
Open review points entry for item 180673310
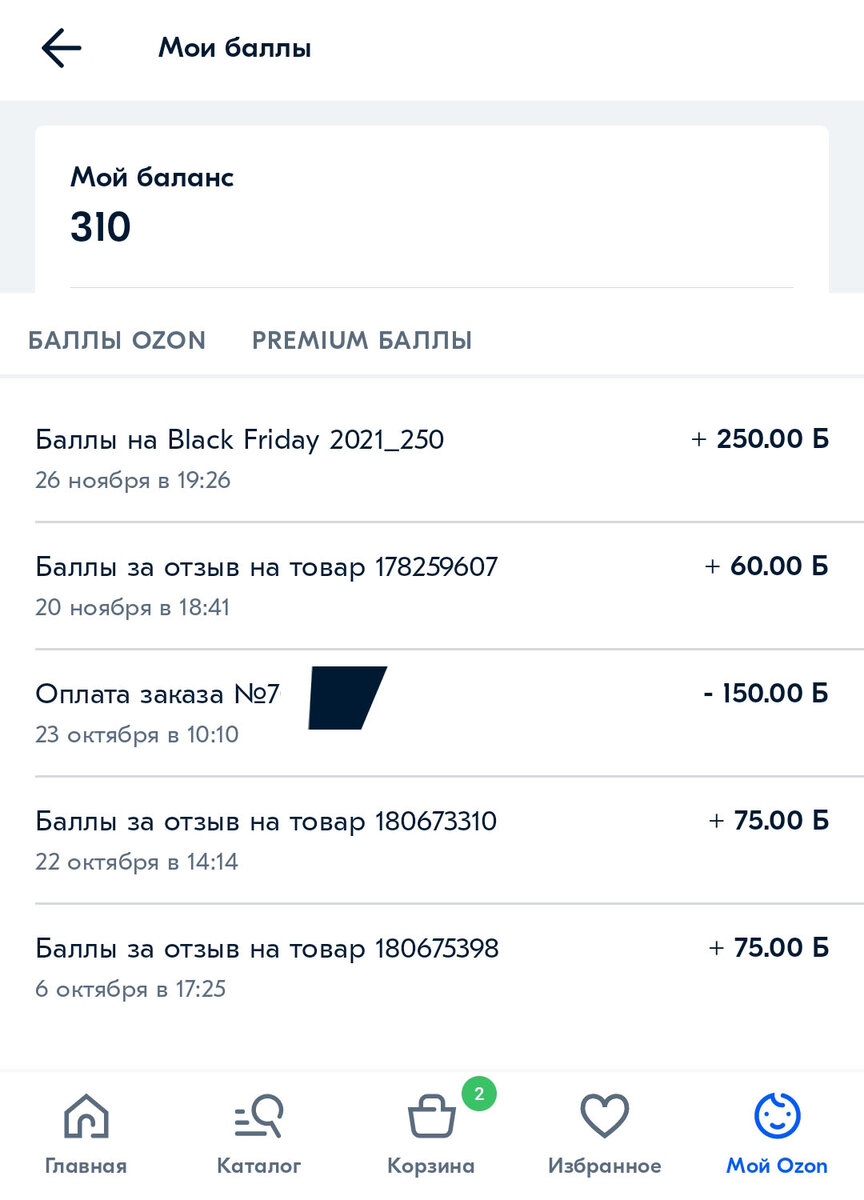coord(432,840)
